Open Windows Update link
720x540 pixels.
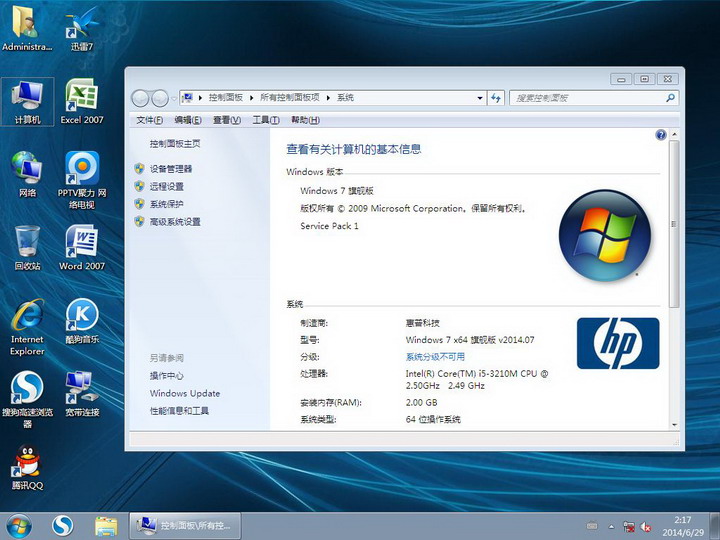(x=185, y=394)
